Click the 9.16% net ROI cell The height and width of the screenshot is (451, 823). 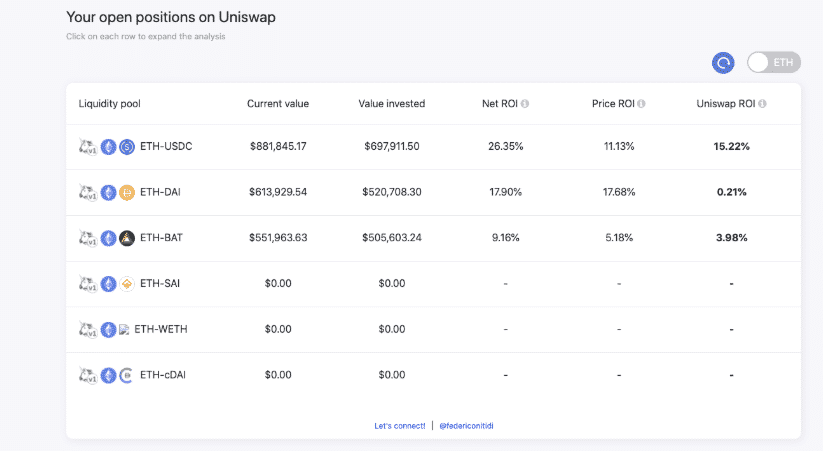(505, 238)
